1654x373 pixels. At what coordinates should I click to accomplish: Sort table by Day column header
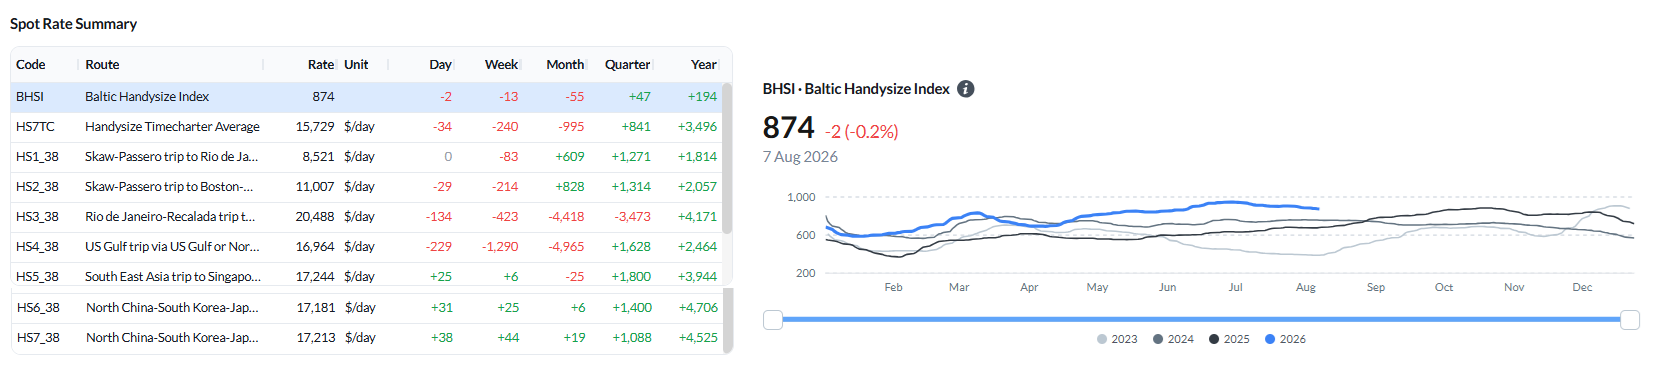pos(440,65)
